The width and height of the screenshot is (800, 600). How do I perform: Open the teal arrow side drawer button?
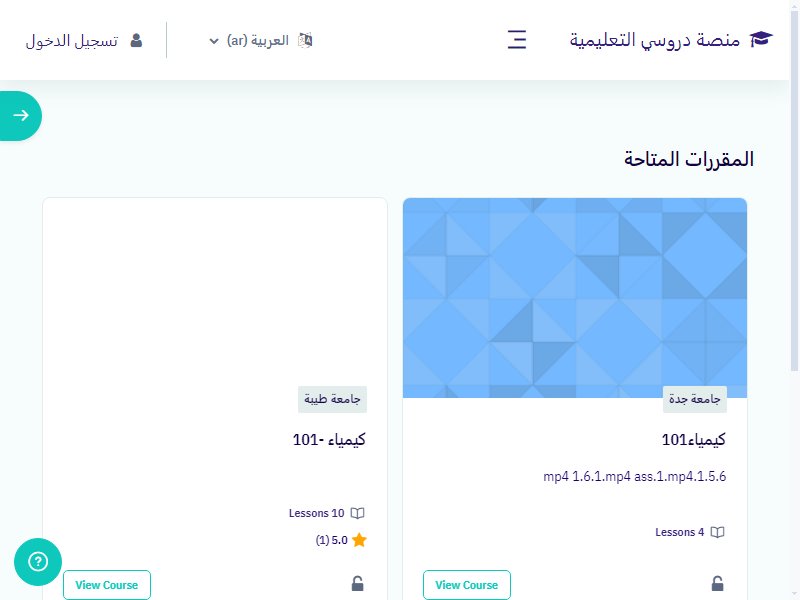point(20,116)
